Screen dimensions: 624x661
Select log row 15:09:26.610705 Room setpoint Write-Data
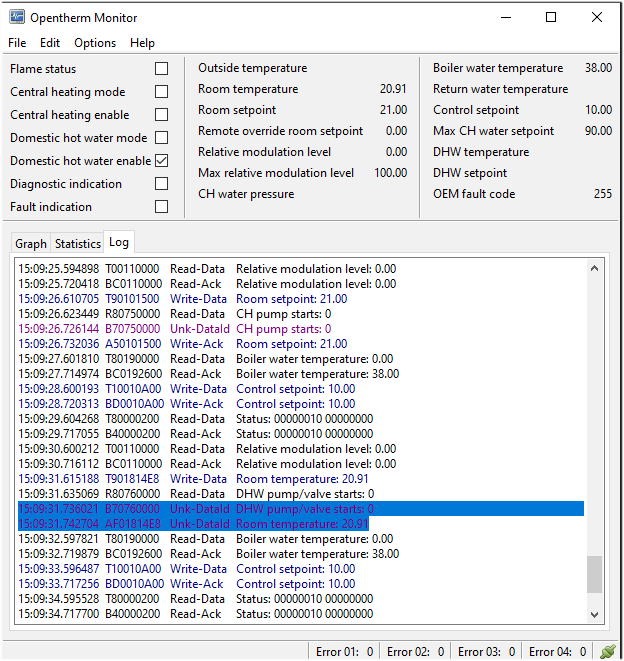[301, 299]
